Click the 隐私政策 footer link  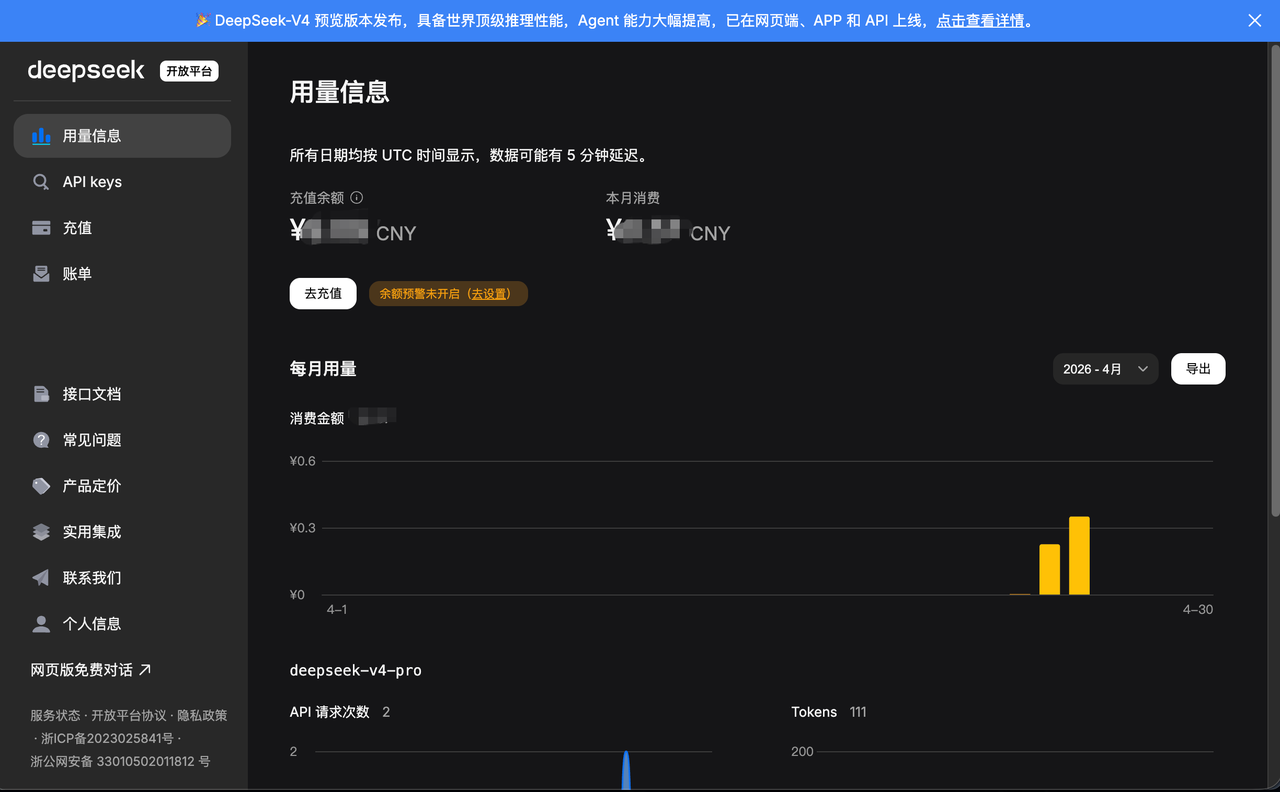203,715
